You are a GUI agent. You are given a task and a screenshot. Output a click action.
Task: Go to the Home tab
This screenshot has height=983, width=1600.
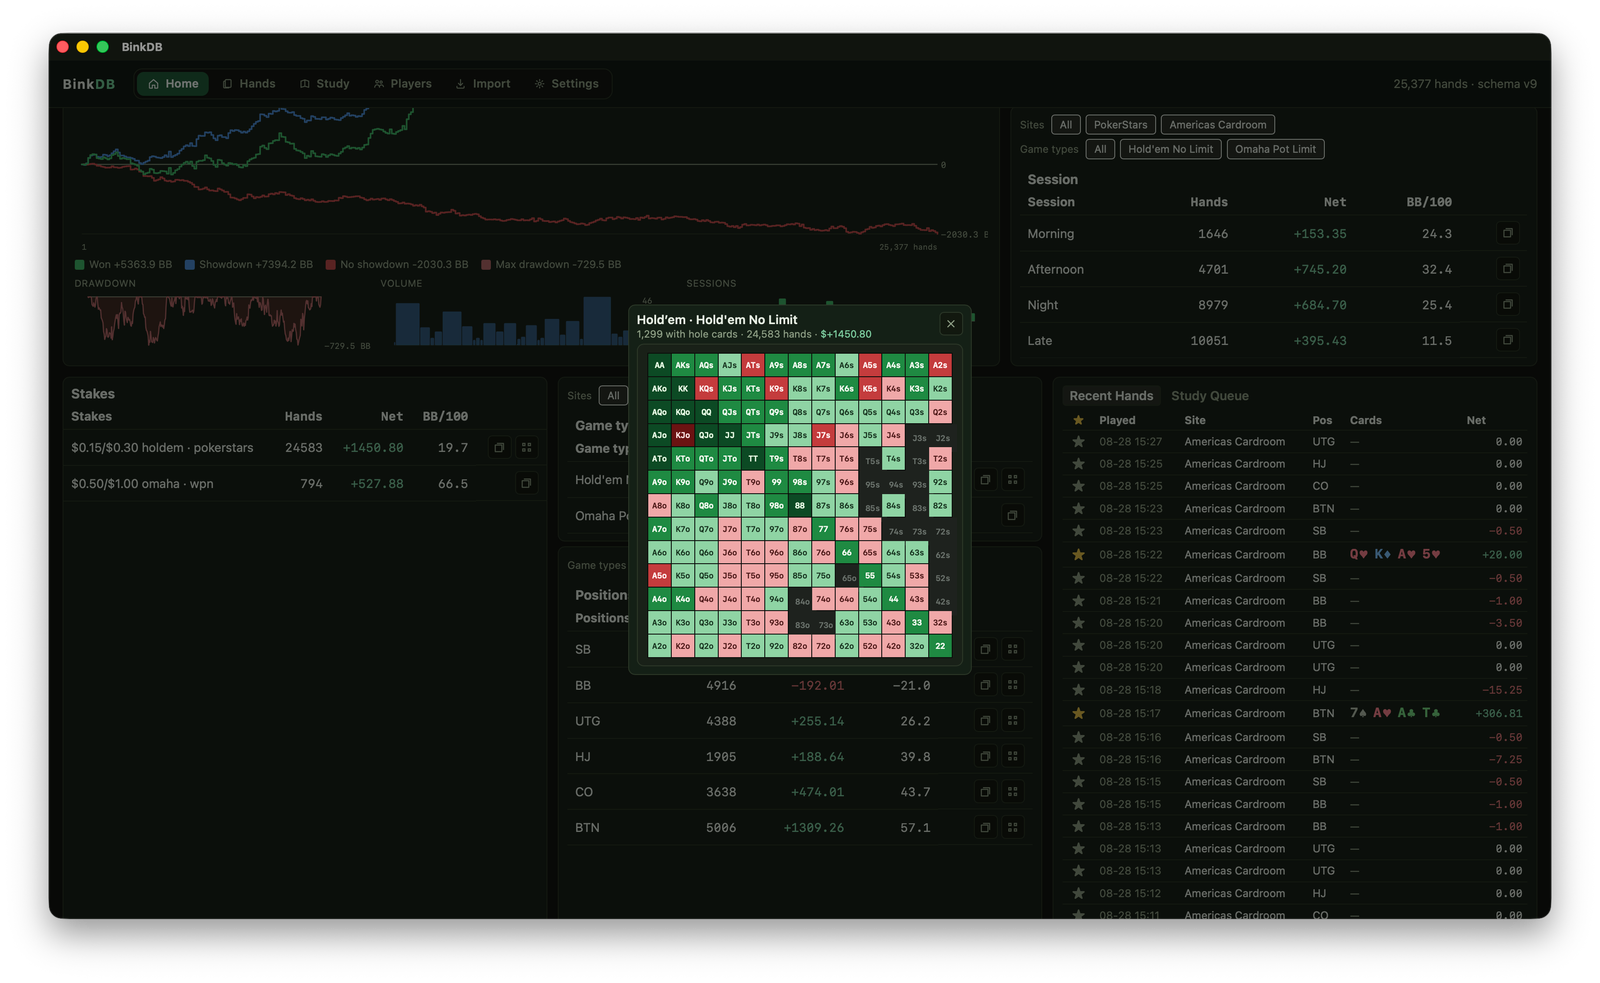coord(173,84)
